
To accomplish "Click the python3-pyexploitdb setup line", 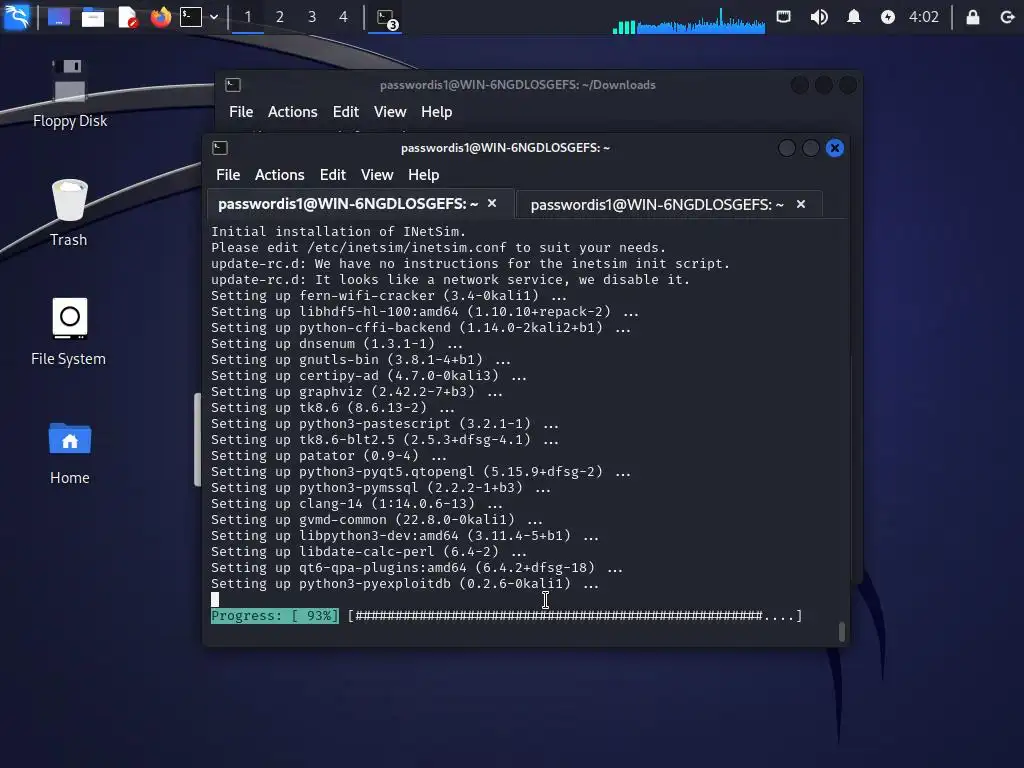I will coord(405,583).
